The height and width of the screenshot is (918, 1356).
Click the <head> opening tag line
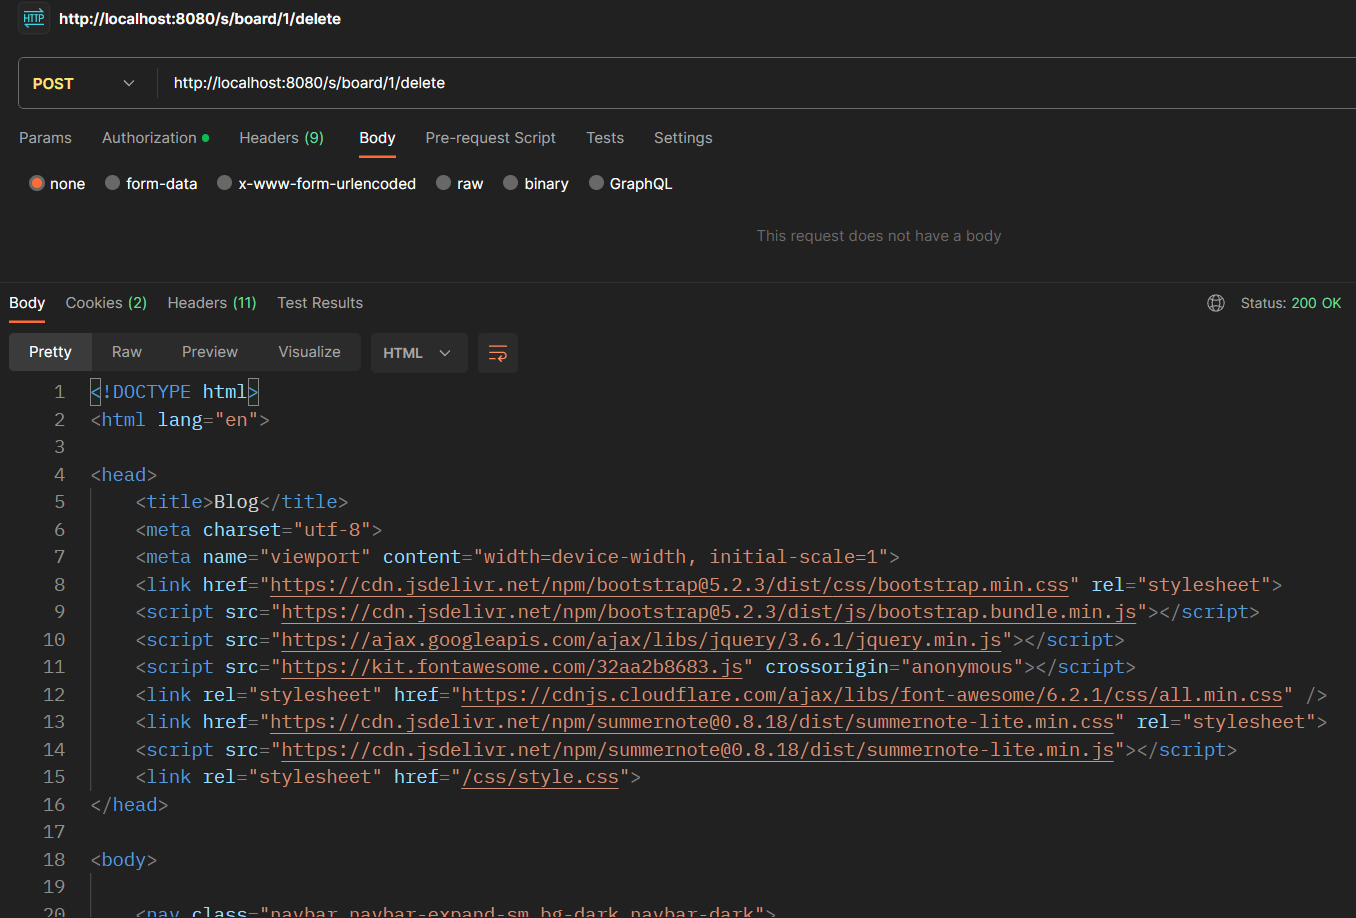coord(124,475)
